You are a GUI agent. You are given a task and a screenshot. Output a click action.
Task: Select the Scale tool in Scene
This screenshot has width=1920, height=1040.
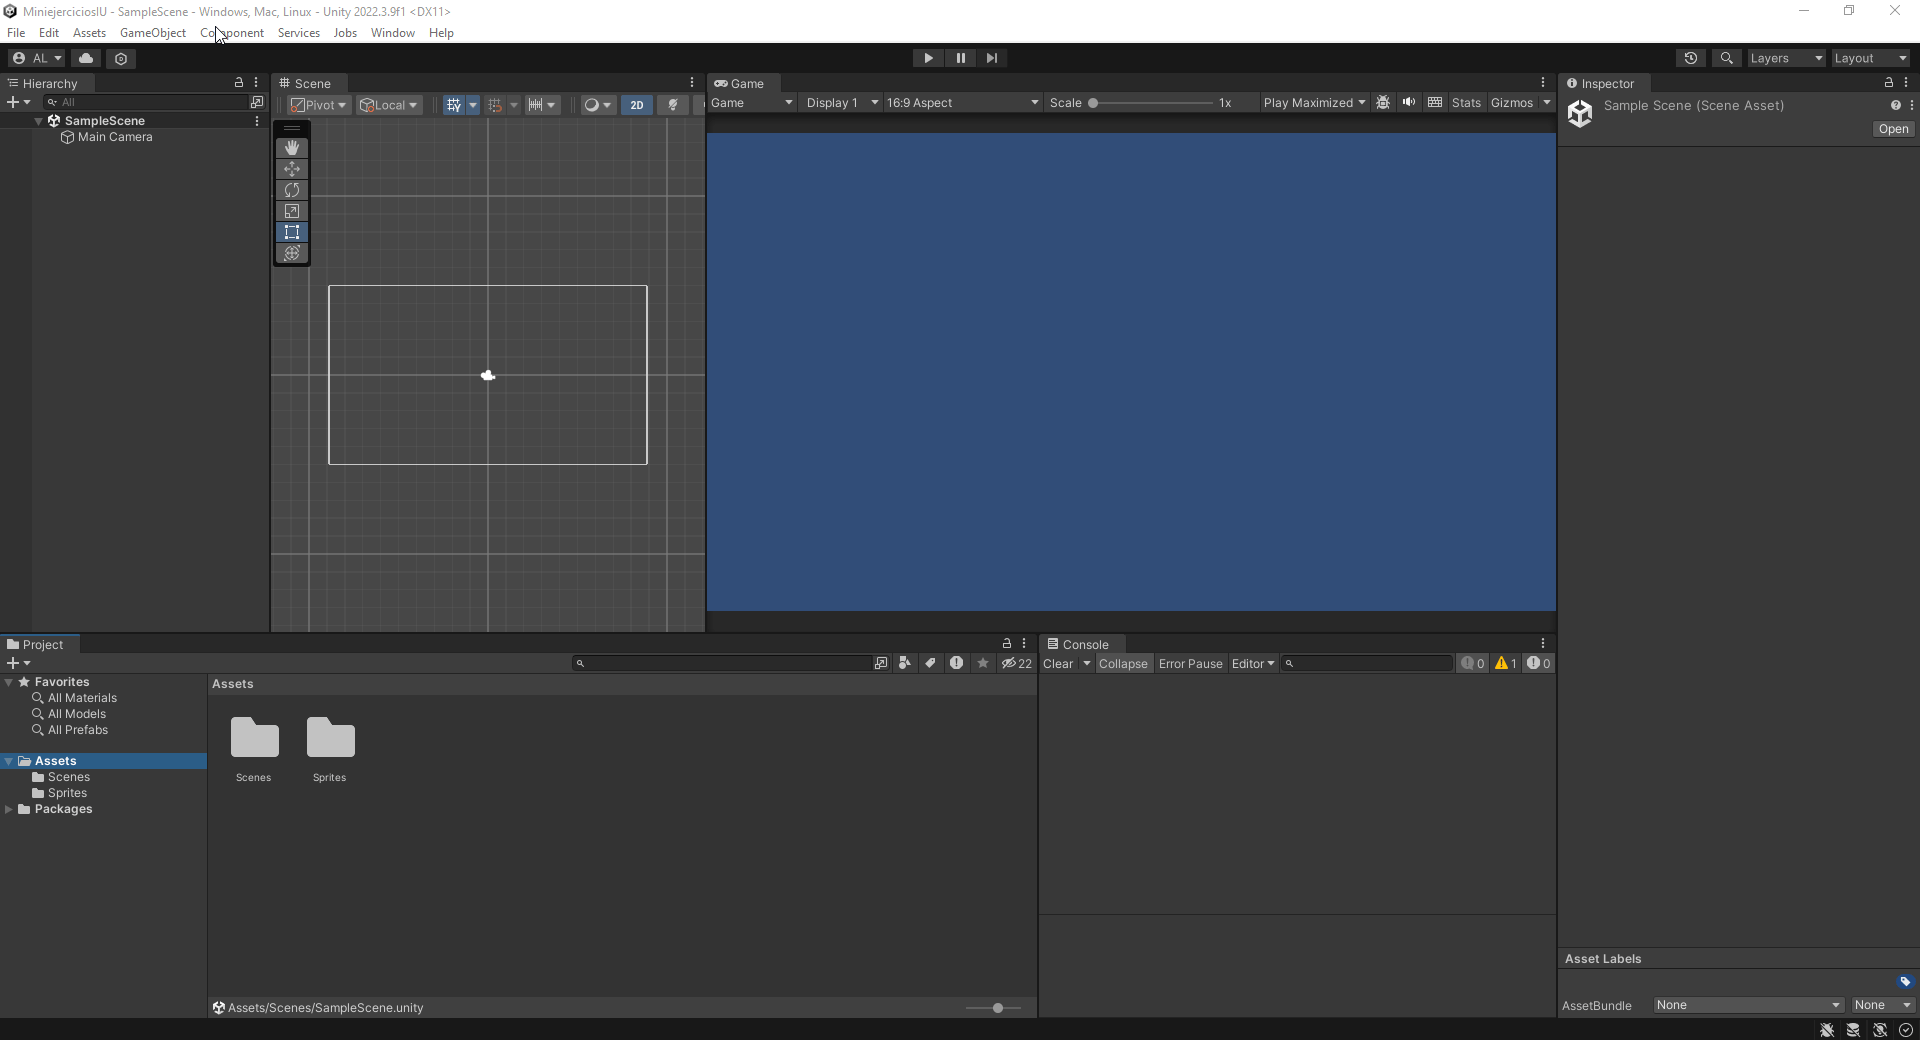(x=292, y=211)
